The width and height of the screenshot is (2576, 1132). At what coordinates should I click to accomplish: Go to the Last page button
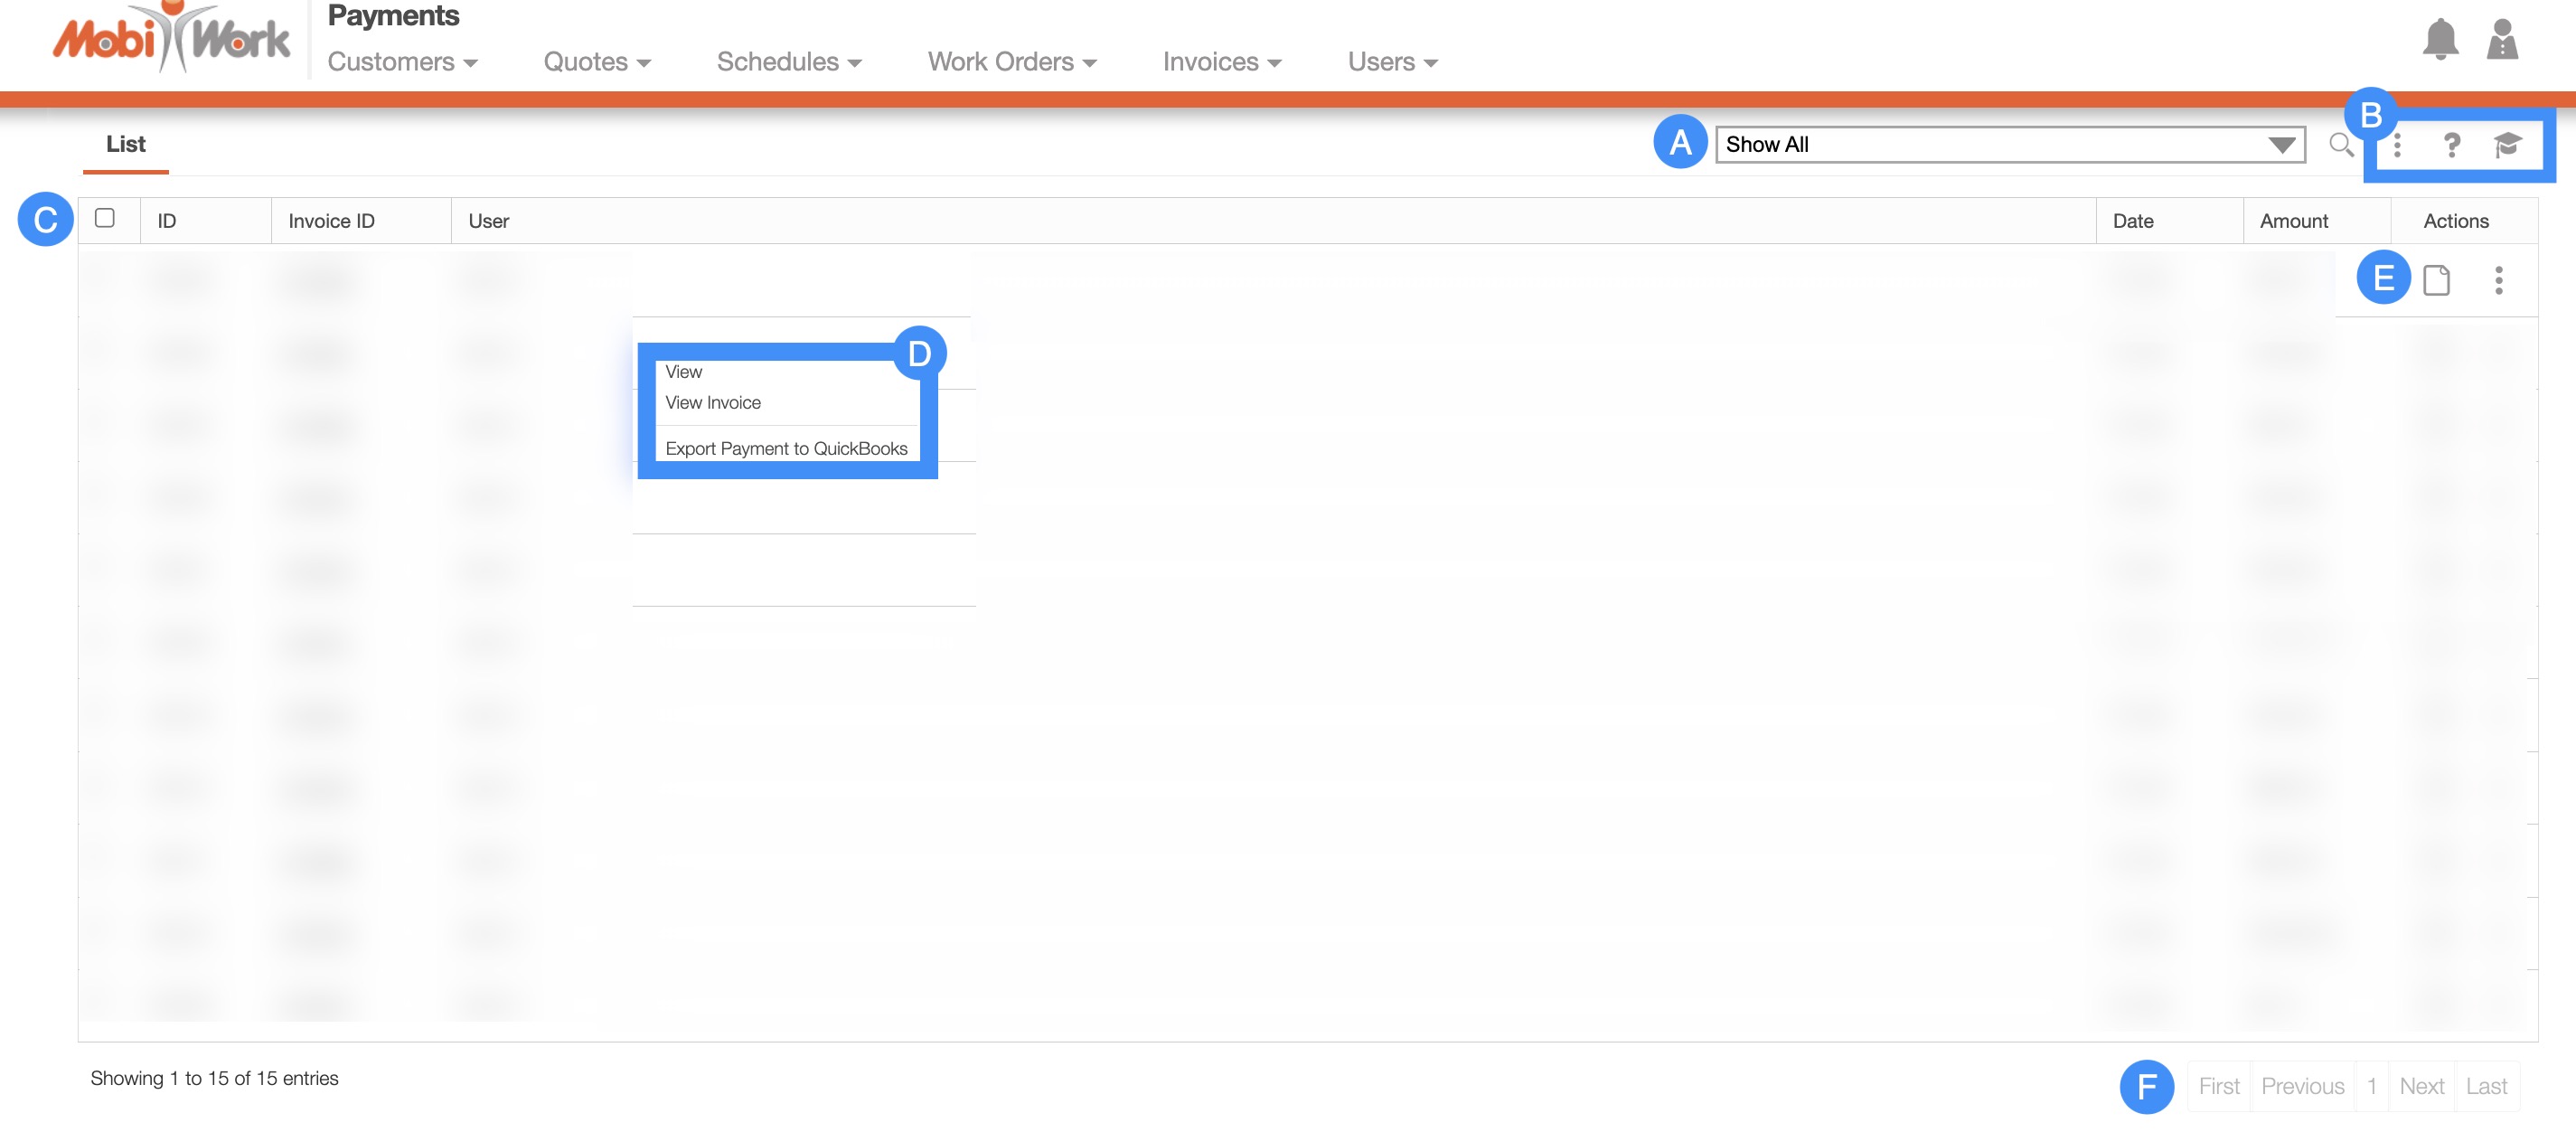(x=2486, y=1086)
